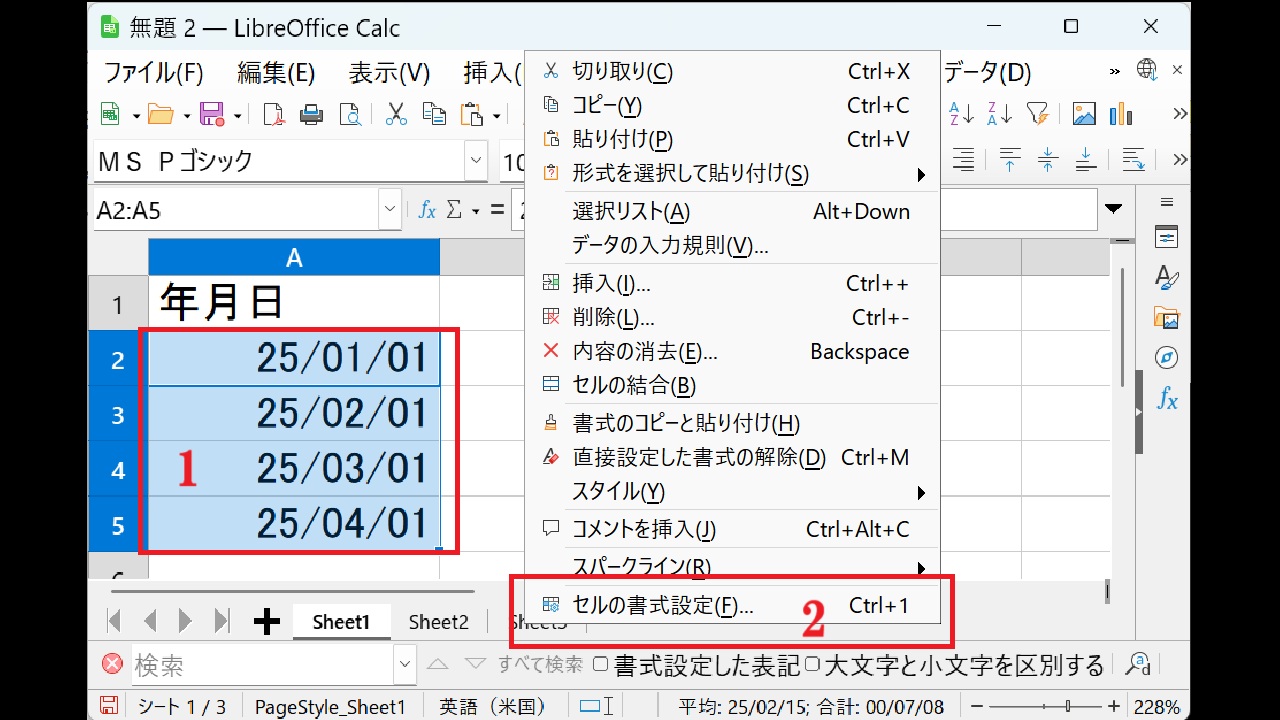Click the find previous up arrow
1280x720 pixels.
coord(438,664)
